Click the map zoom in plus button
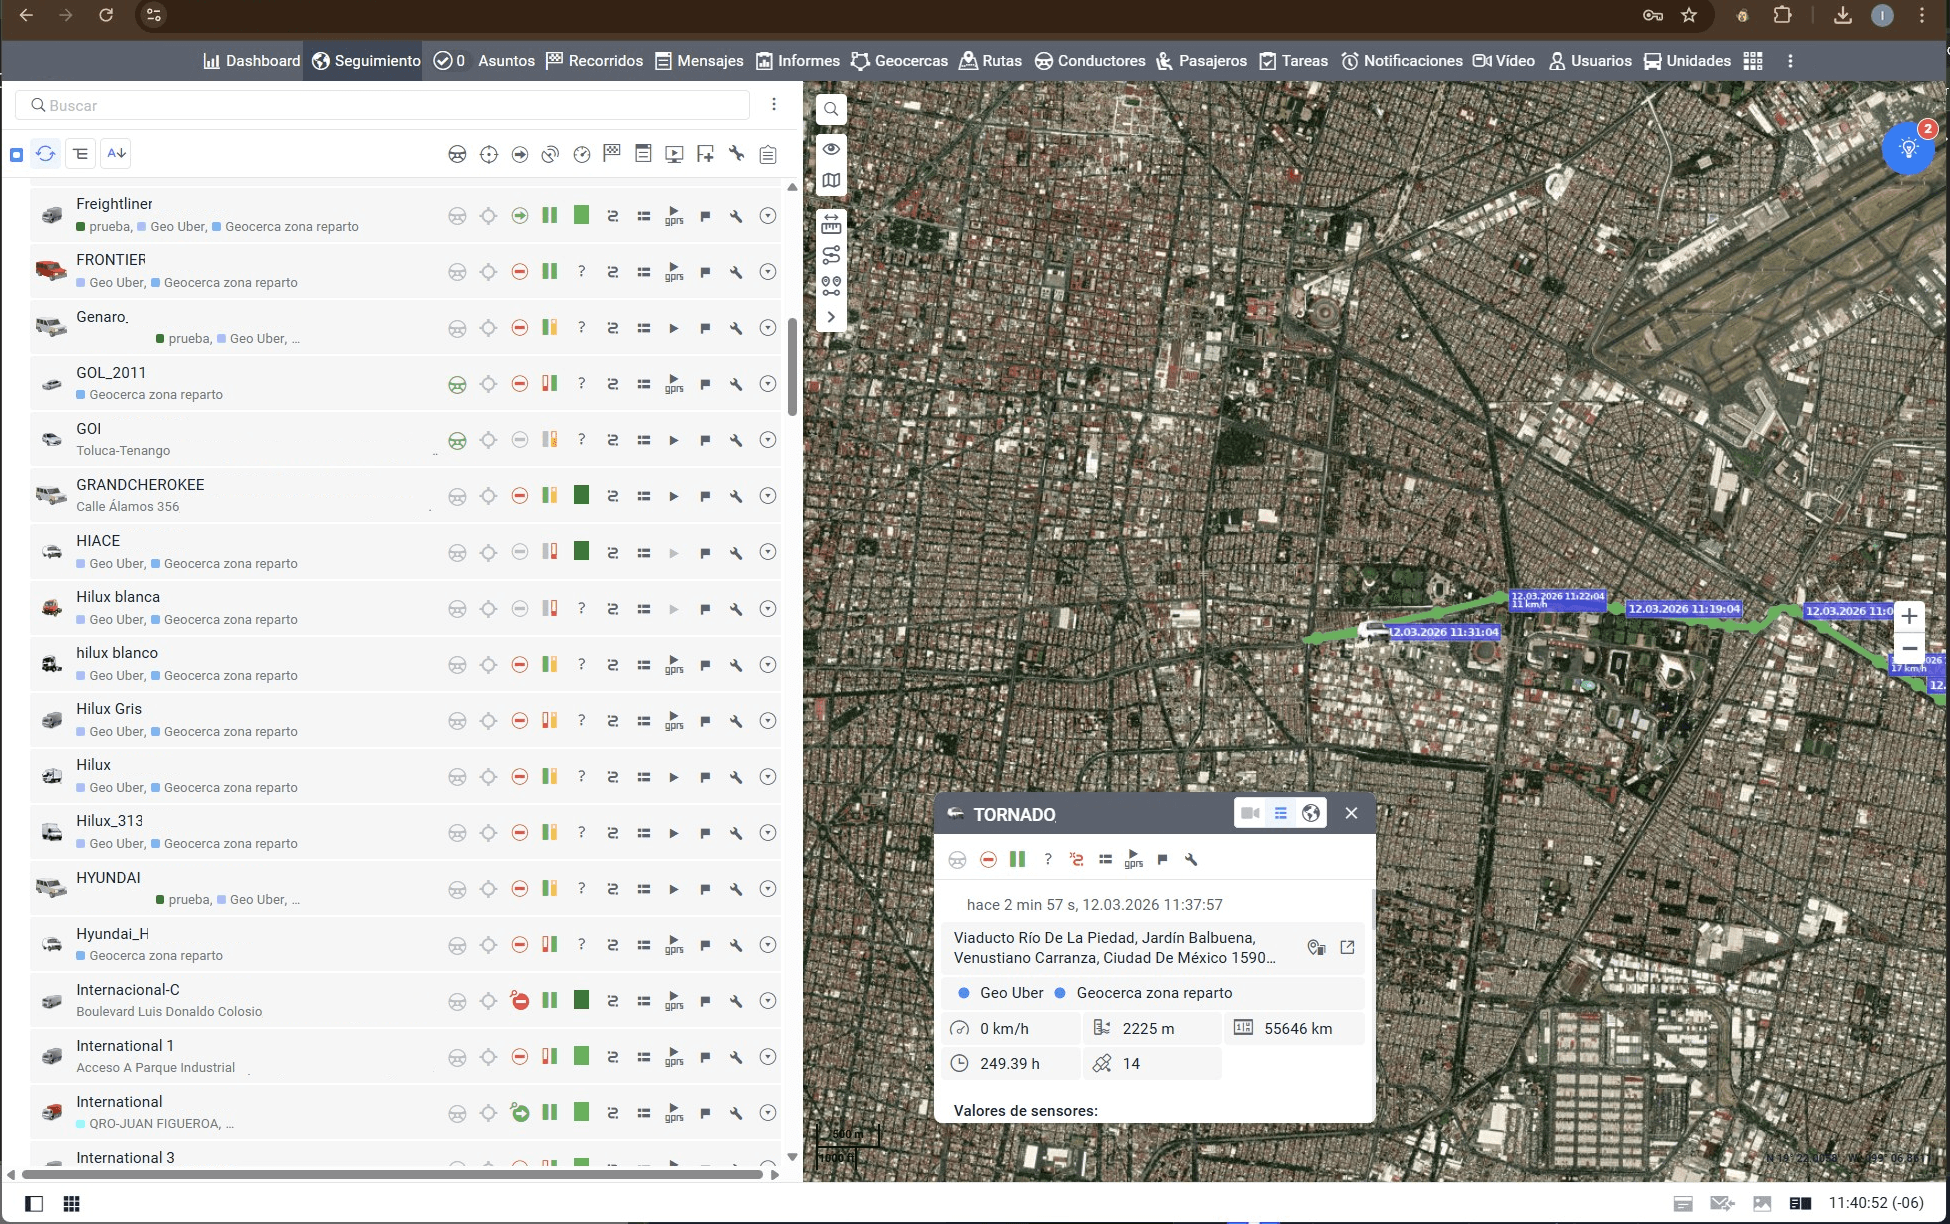Screen dimensions: 1950x1224 (1909, 616)
